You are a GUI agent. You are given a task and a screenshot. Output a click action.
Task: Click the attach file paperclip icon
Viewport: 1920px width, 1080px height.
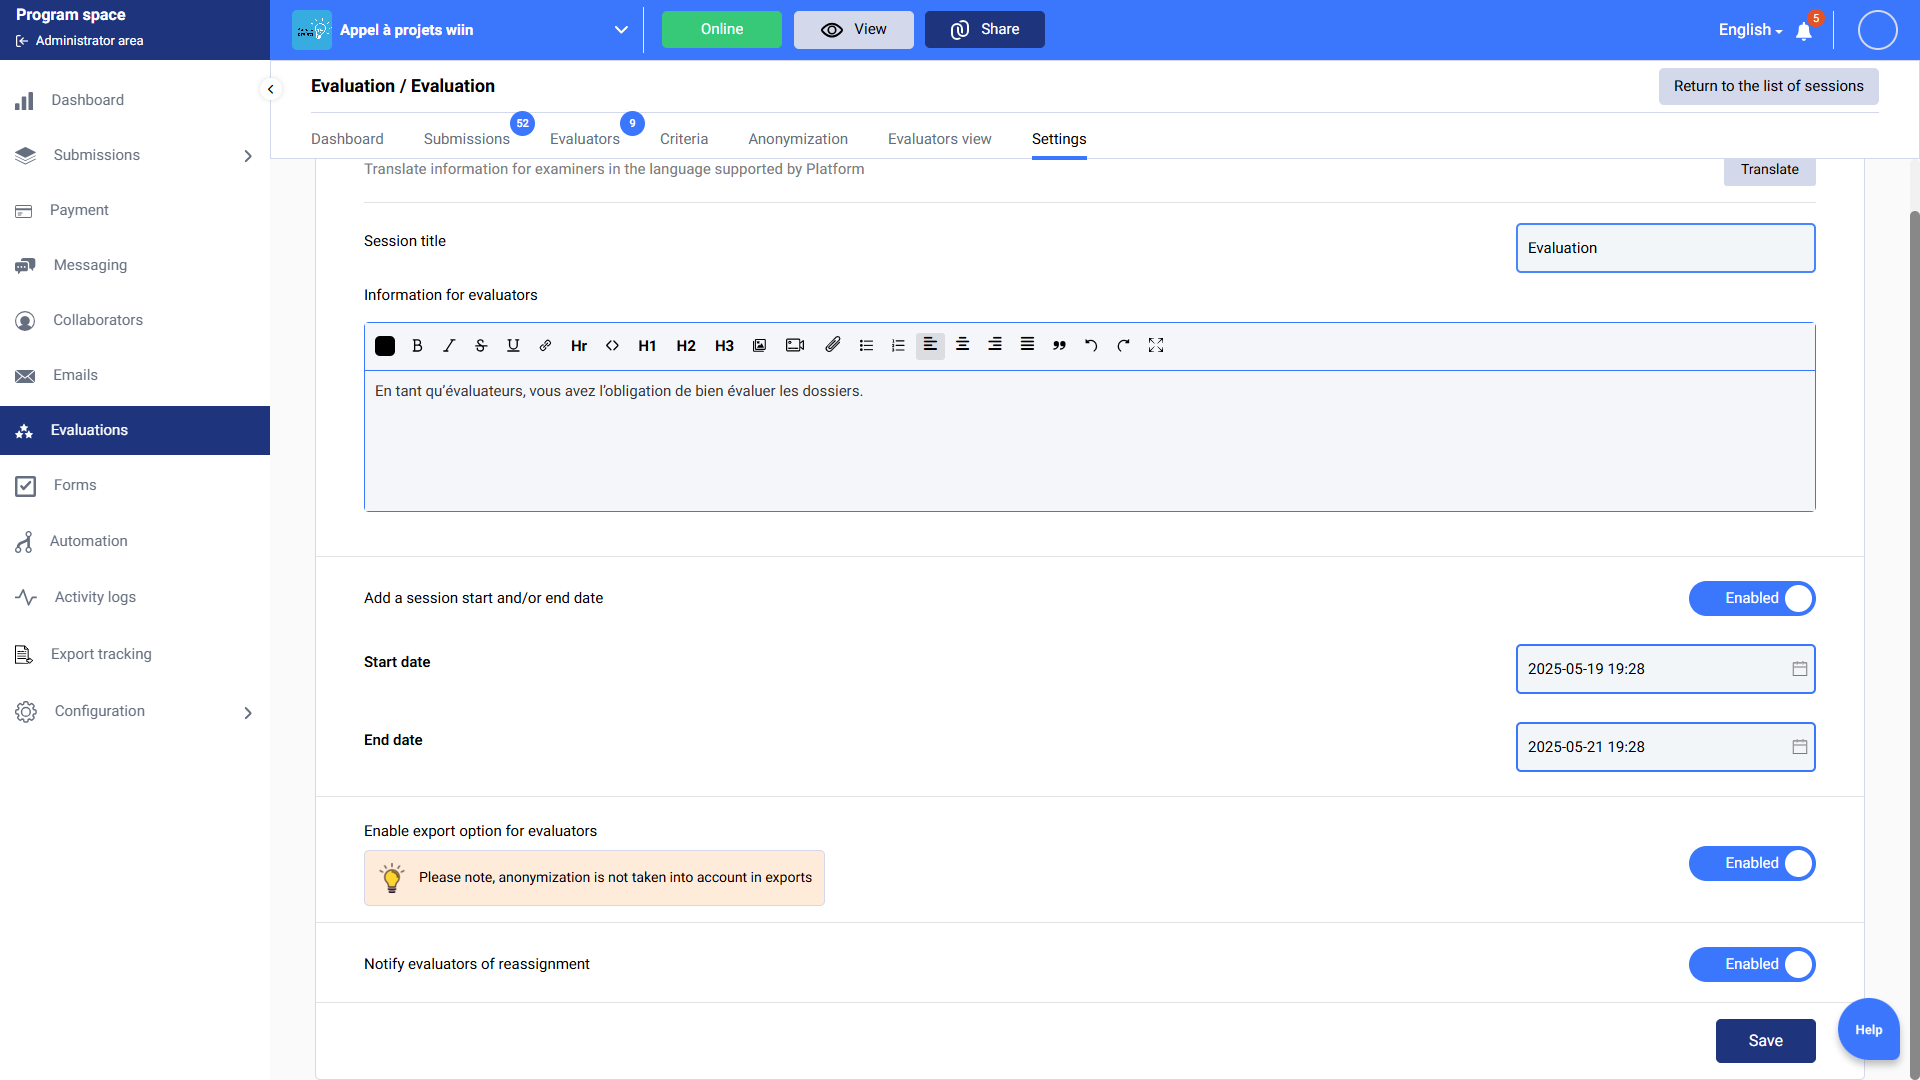coord(832,345)
